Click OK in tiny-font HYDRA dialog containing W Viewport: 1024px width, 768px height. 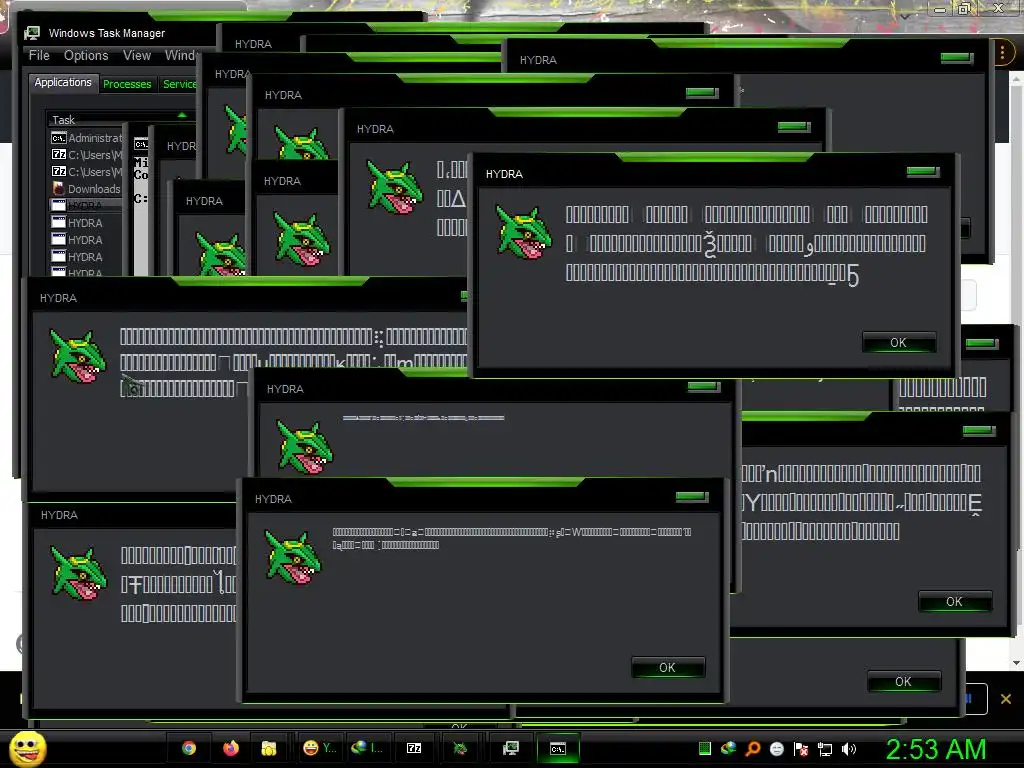point(667,667)
